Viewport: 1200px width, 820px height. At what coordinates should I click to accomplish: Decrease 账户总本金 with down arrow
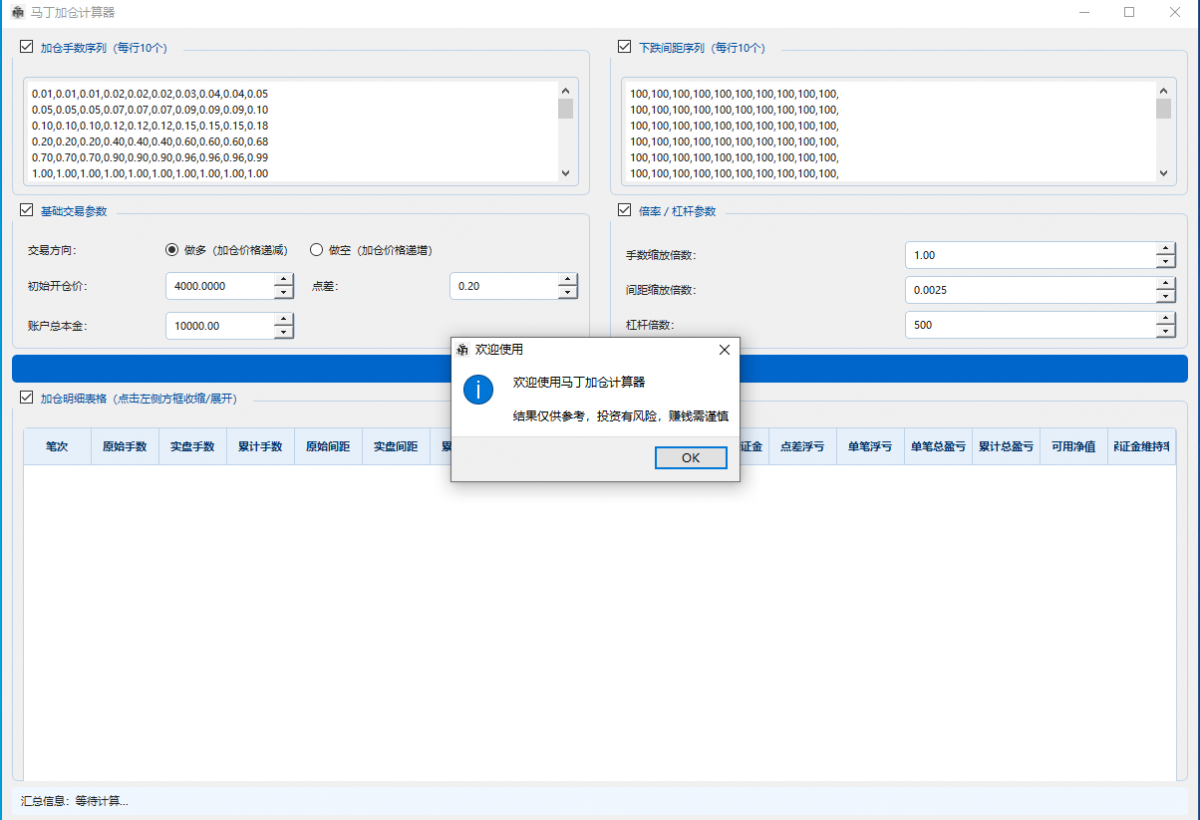coord(284,332)
